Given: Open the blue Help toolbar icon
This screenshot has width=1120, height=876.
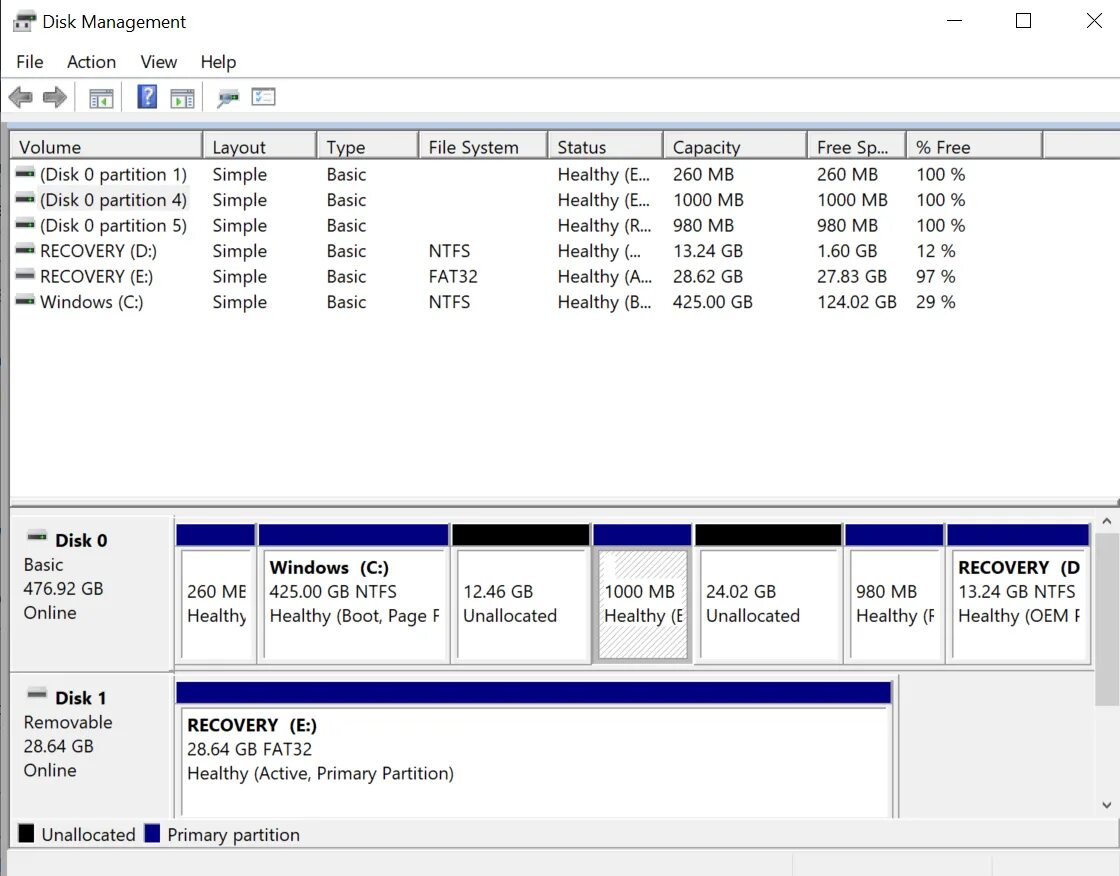Looking at the screenshot, I should 147,96.
